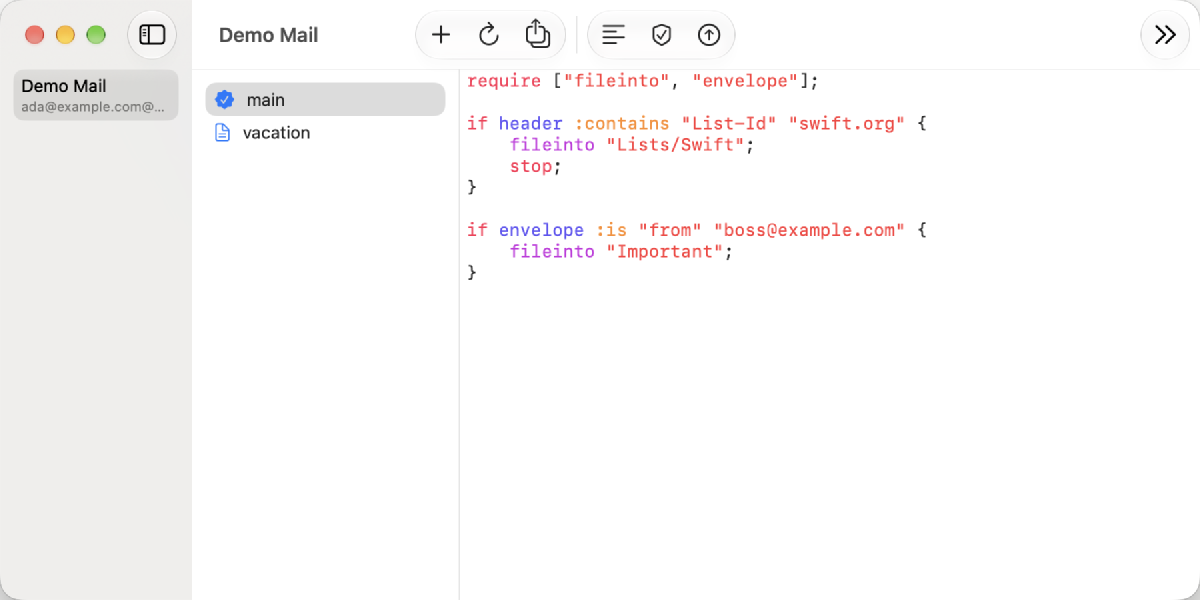Click the require line in editor
Image resolution: width=1200 pixels, height=600 pixels.
[643, 81]
